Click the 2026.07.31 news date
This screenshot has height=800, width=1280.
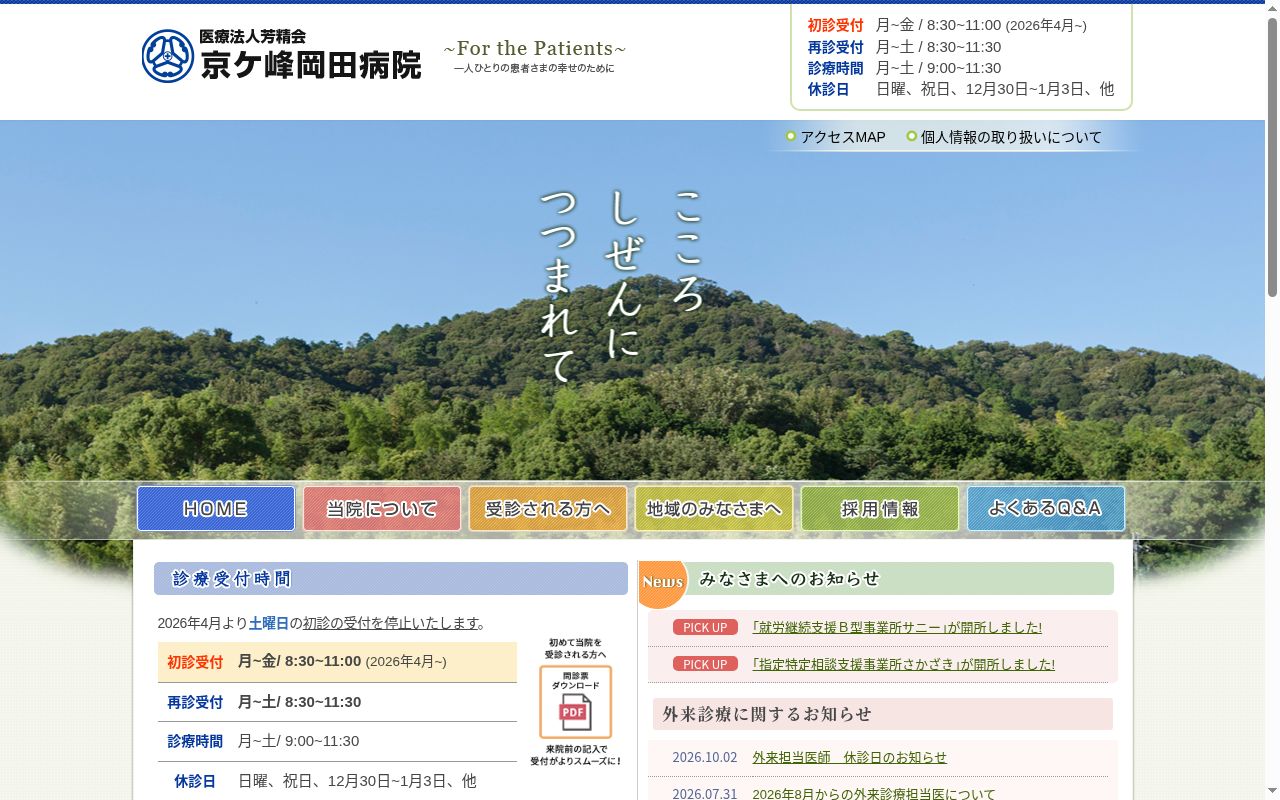click(x=705, y=794)
